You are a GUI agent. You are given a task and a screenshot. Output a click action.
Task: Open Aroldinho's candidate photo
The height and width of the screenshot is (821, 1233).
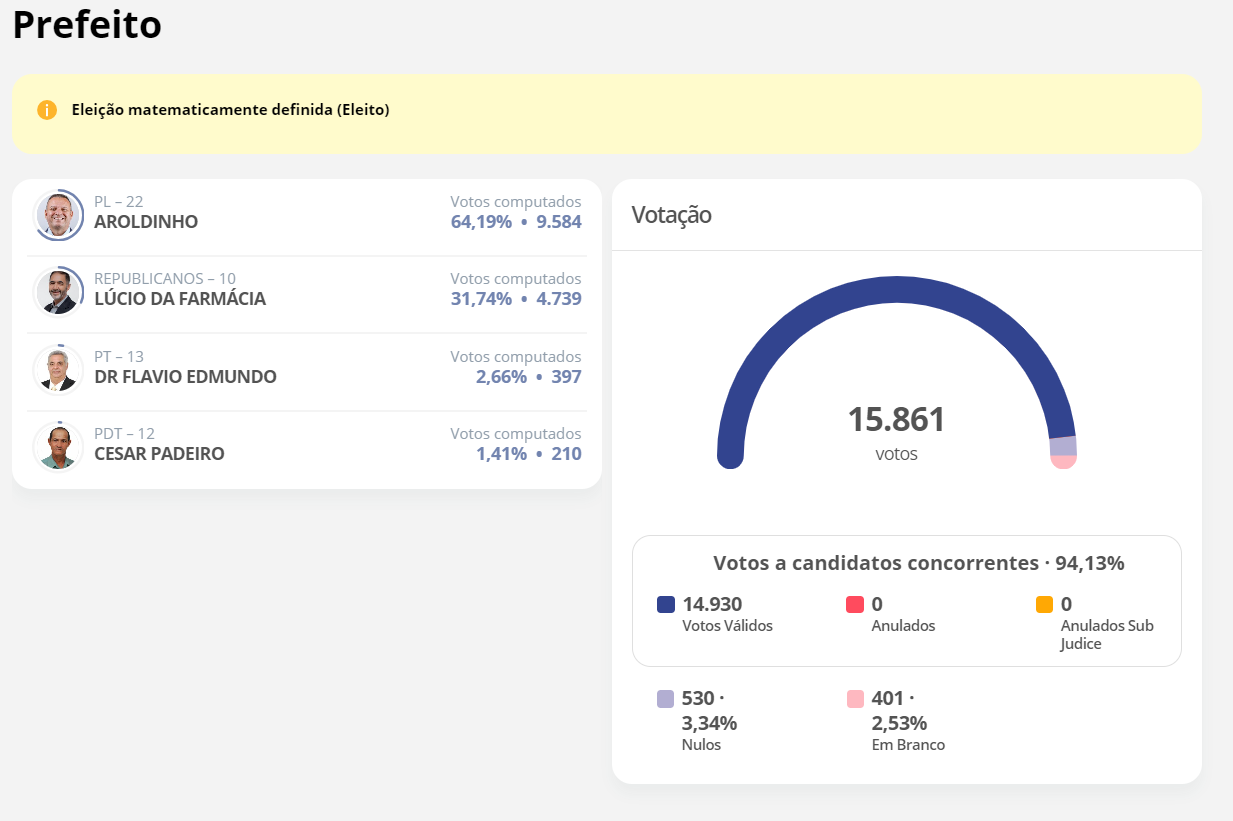[x=58, y=215]
